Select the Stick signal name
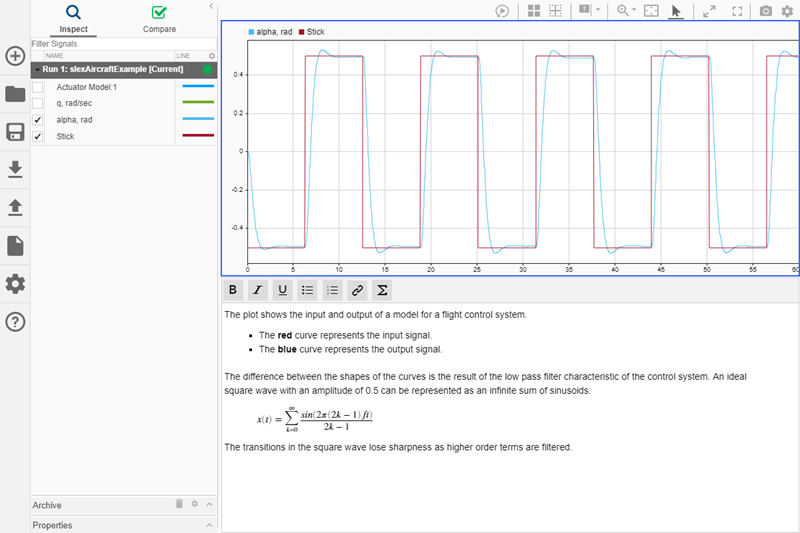The width and height of the screenshot is (800, 533). [x=65, y=136]
